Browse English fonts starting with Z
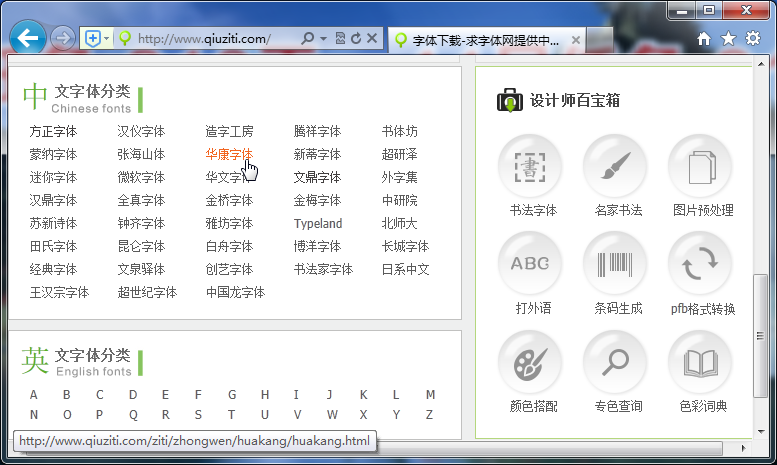This screenshot has width=777, height=465. [x=429, y=414]
